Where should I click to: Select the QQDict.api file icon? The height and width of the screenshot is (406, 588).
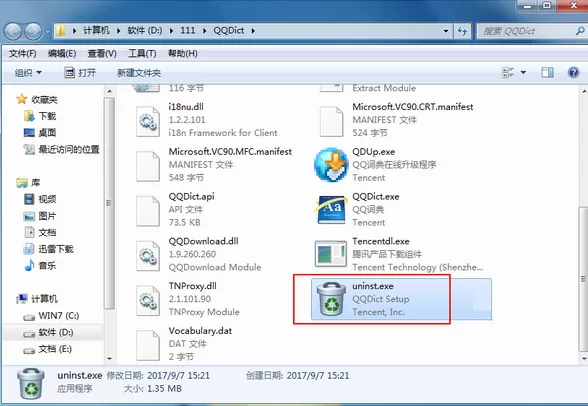148,211
